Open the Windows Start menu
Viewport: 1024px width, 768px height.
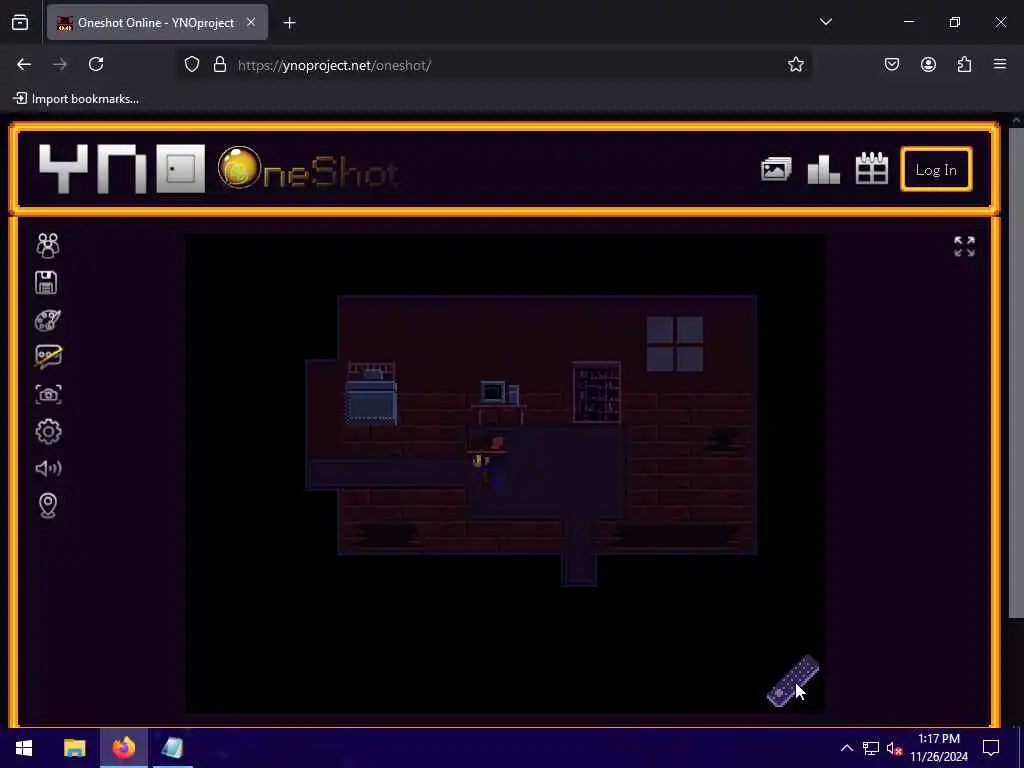click(24, 748)
